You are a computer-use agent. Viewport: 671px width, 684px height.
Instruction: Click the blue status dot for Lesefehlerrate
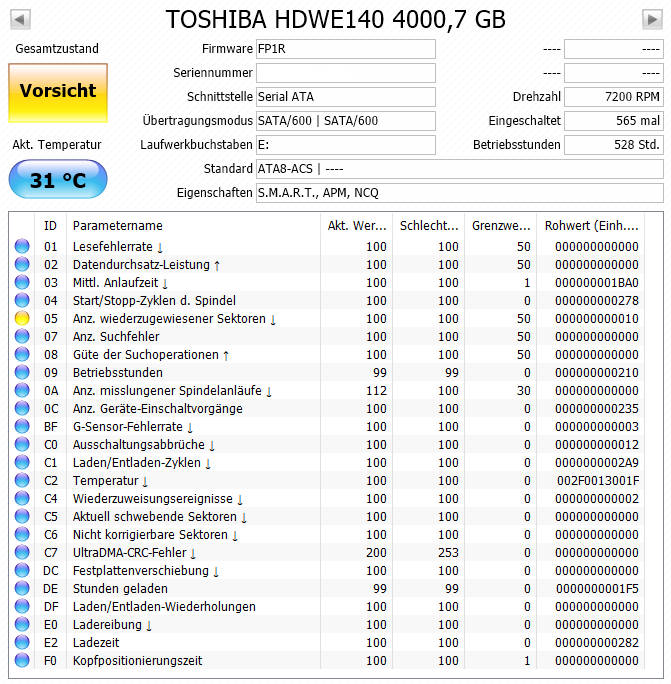pyautogui.click(x=22, y=246)
